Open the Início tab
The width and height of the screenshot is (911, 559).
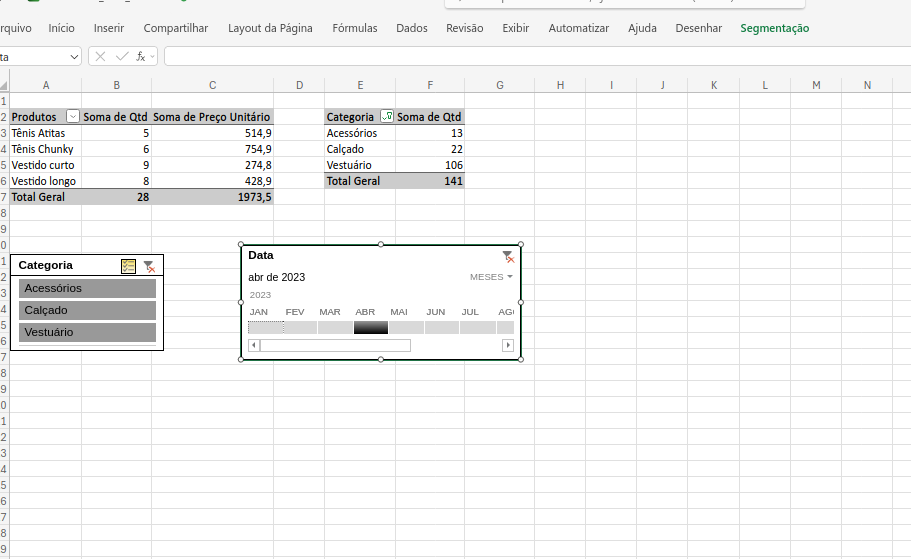click(x=62, y=28)
